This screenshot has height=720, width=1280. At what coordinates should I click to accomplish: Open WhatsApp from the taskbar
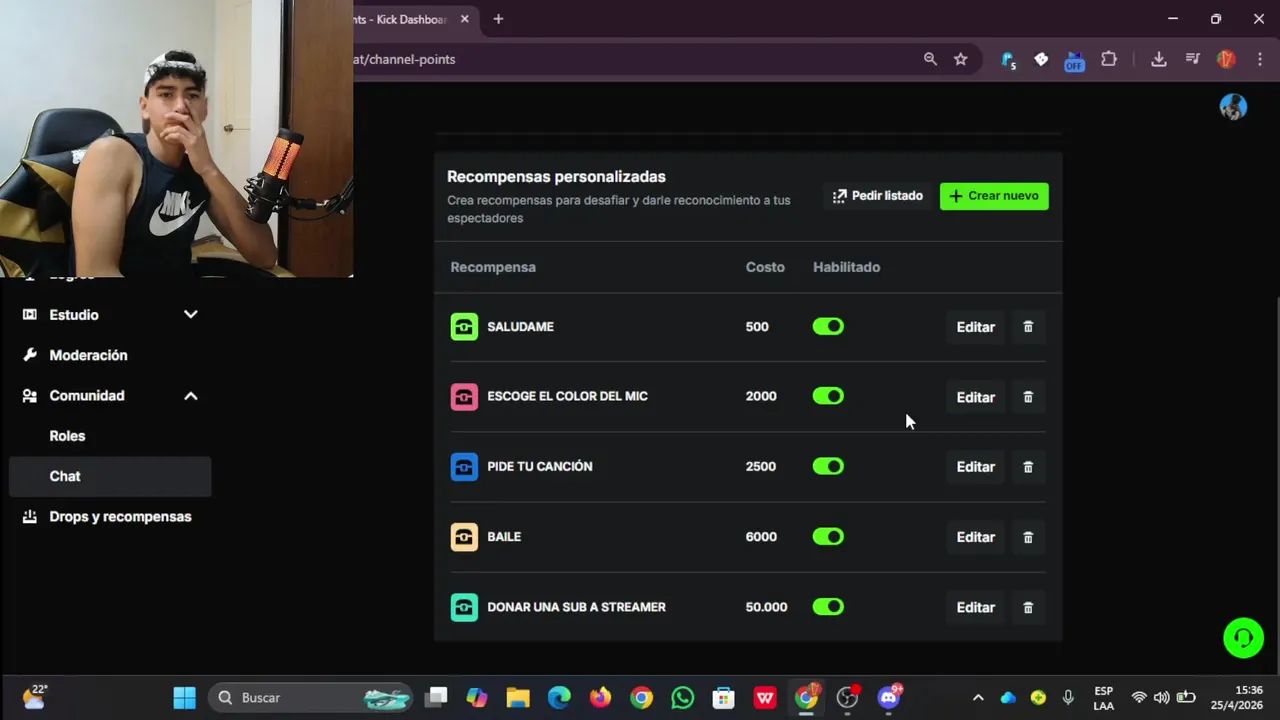coord(682,697)
